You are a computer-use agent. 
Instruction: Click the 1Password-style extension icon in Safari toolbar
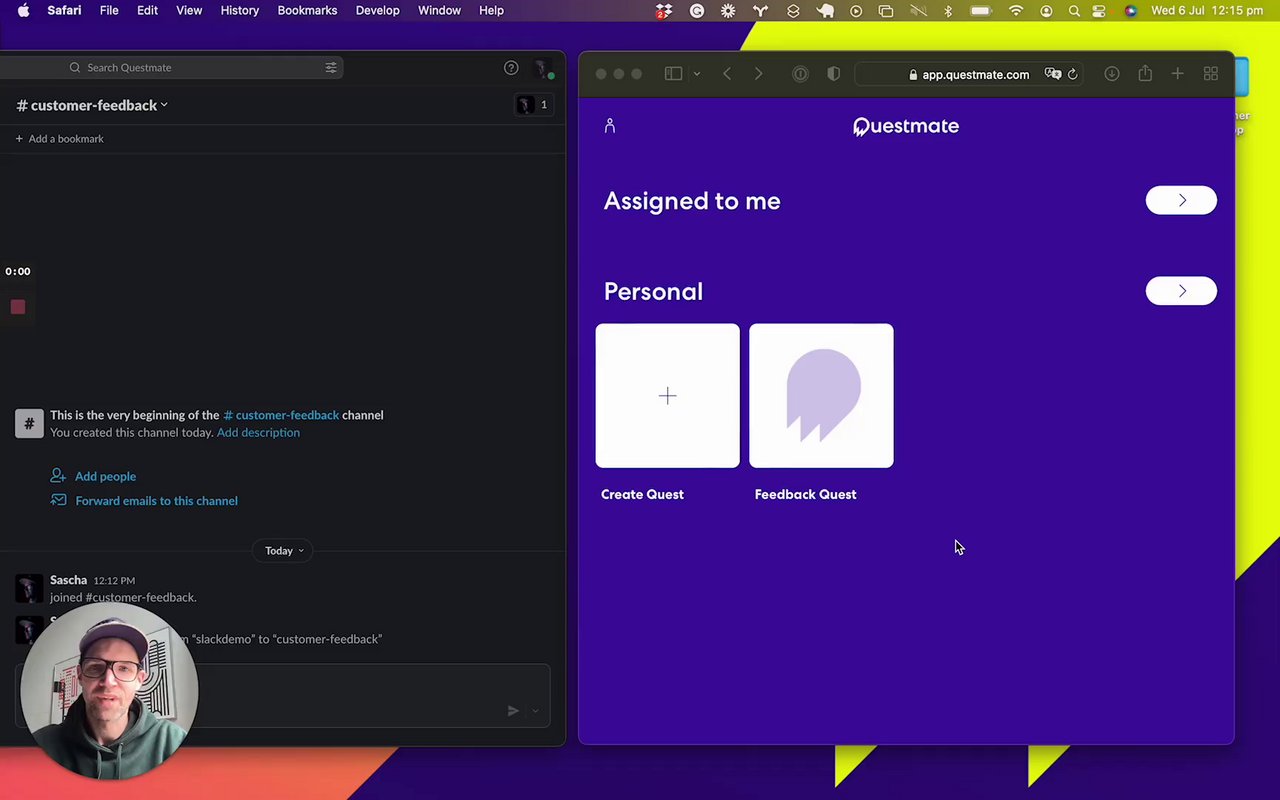pyautogui.click(x=800, y=74)
